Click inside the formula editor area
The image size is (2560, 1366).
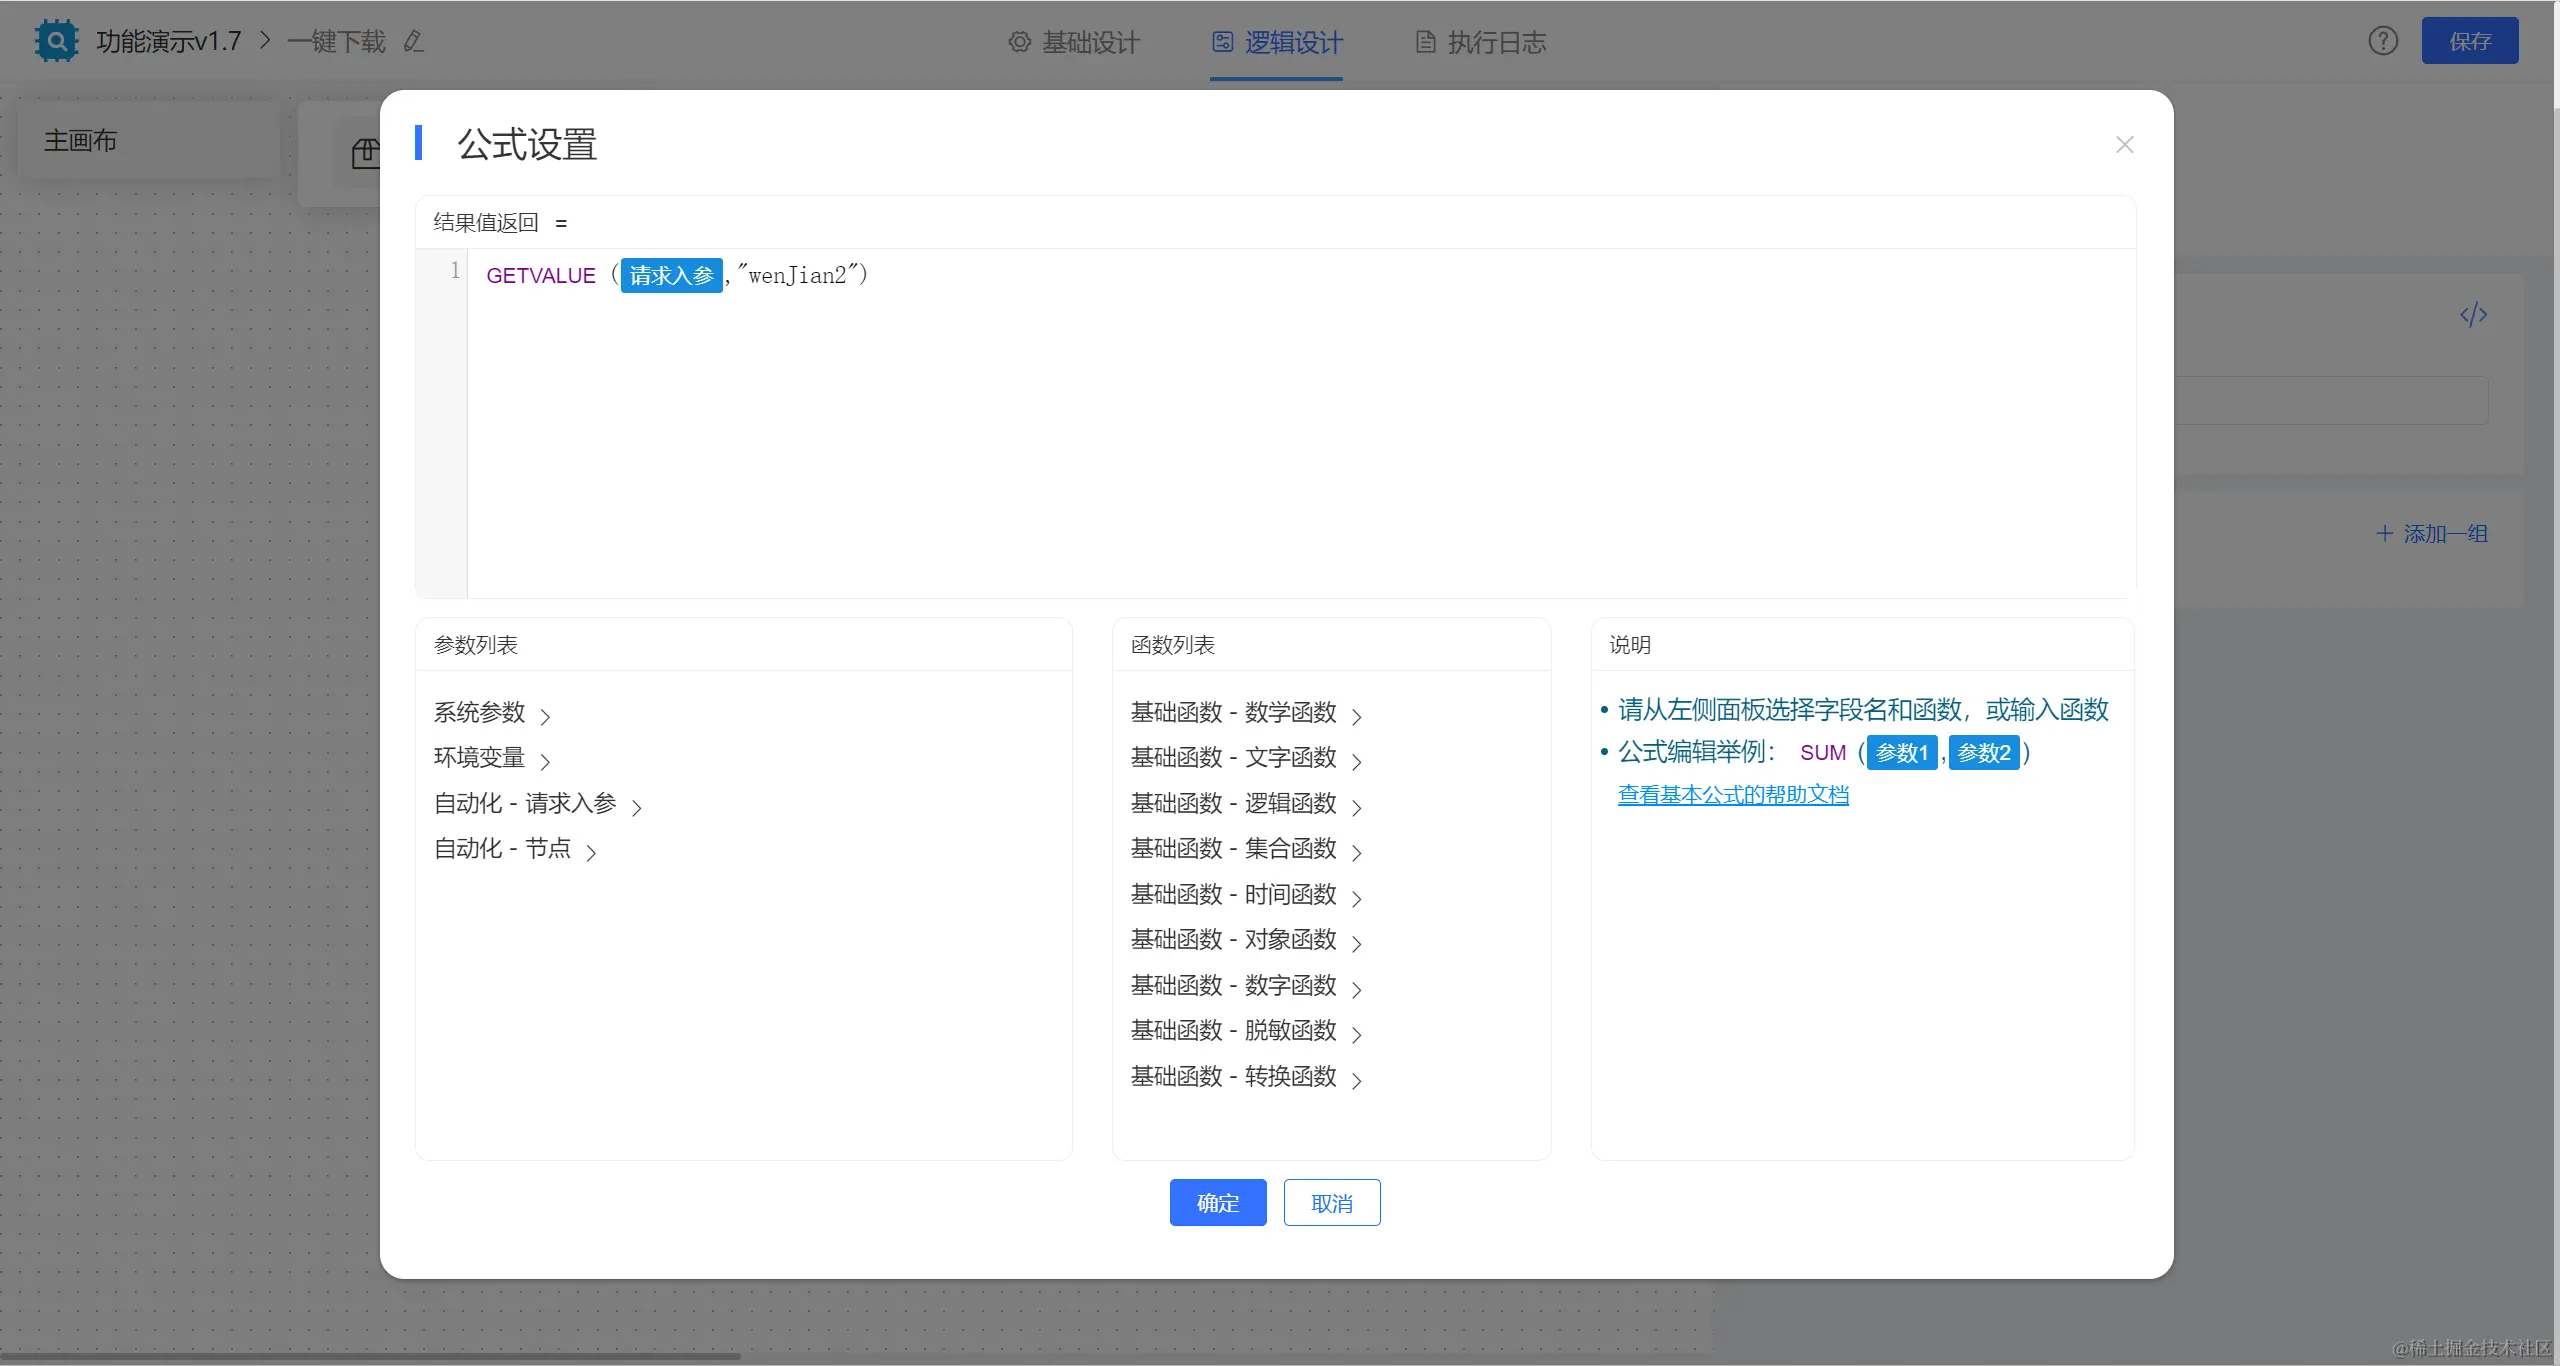1300,430
